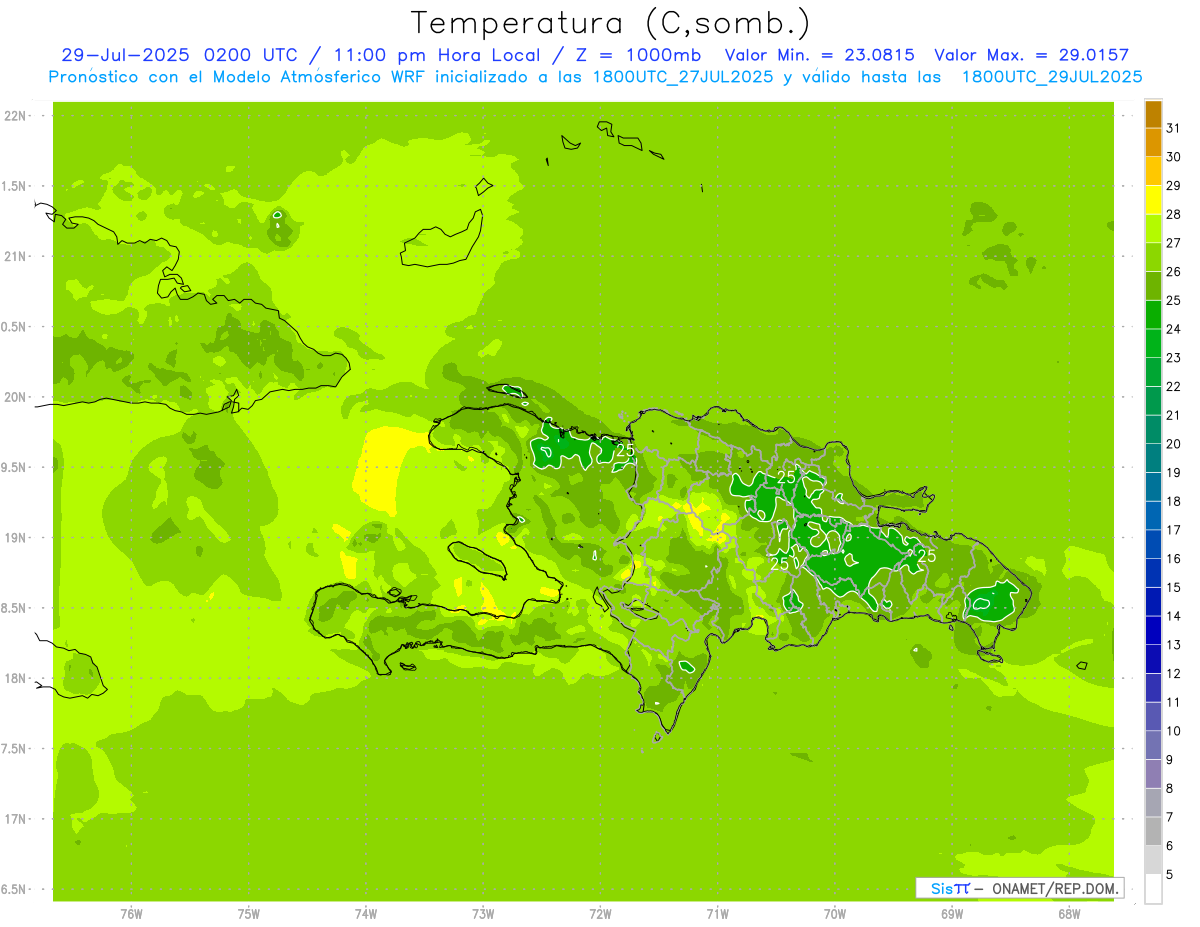Pick the gold legend swatch between 29 and 30
This screenshot has width=1200, height=927.
[1153, 171]
